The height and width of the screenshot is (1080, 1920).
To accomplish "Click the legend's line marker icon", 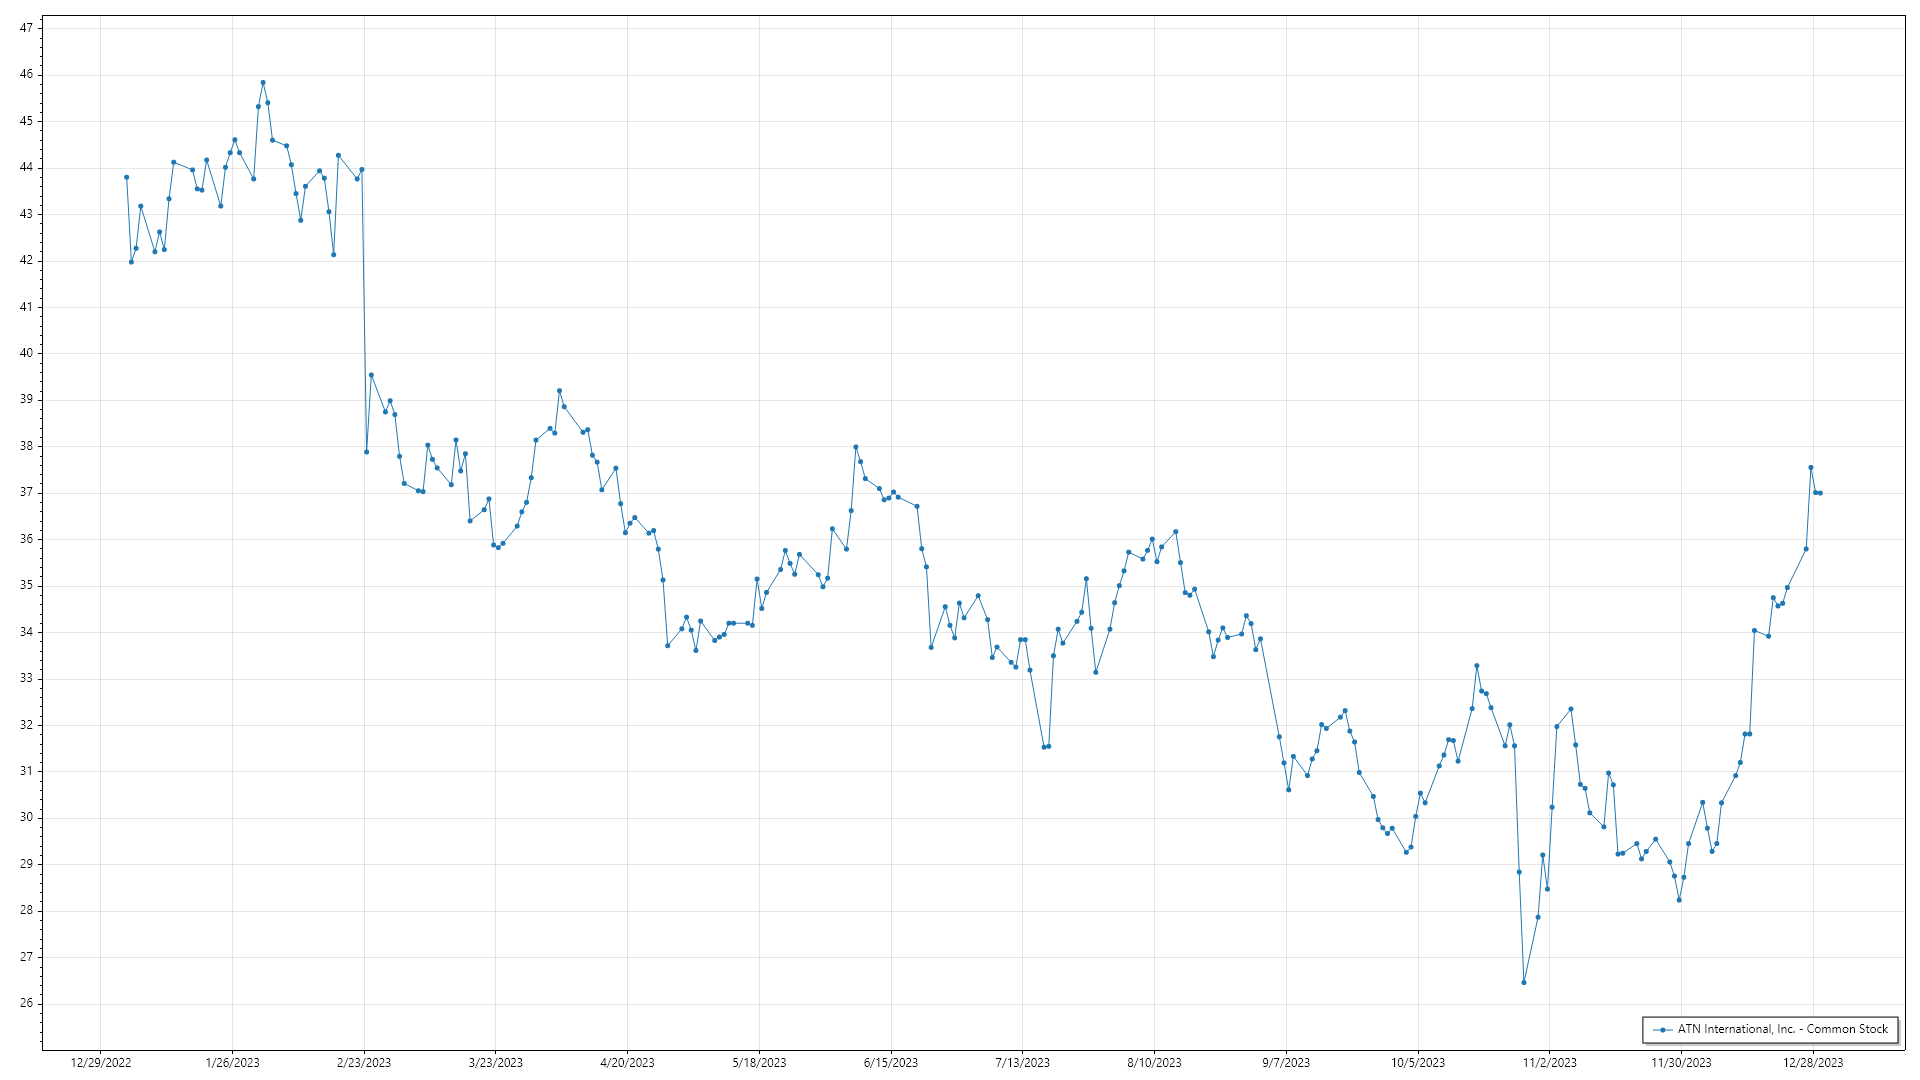I will 1663,1030.
